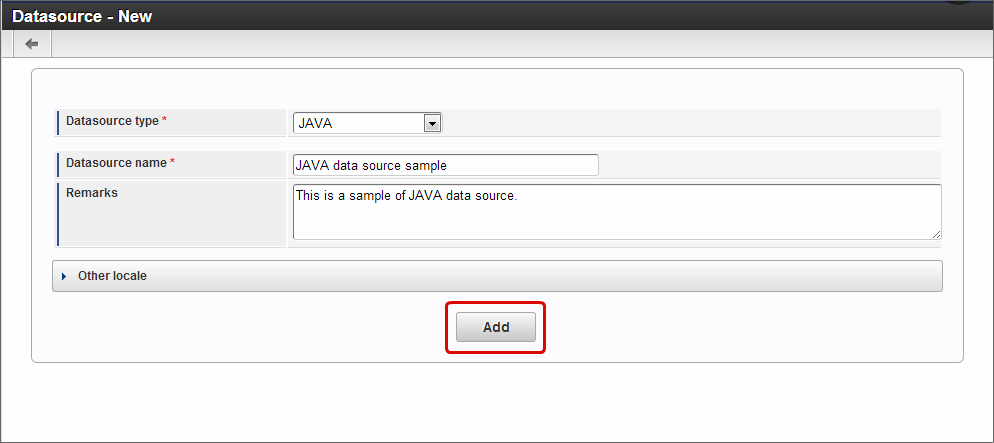Screen dimensions: 994x443
Task: Grab the Remarks textarea resize grip
Action: (x=936, y=234)
